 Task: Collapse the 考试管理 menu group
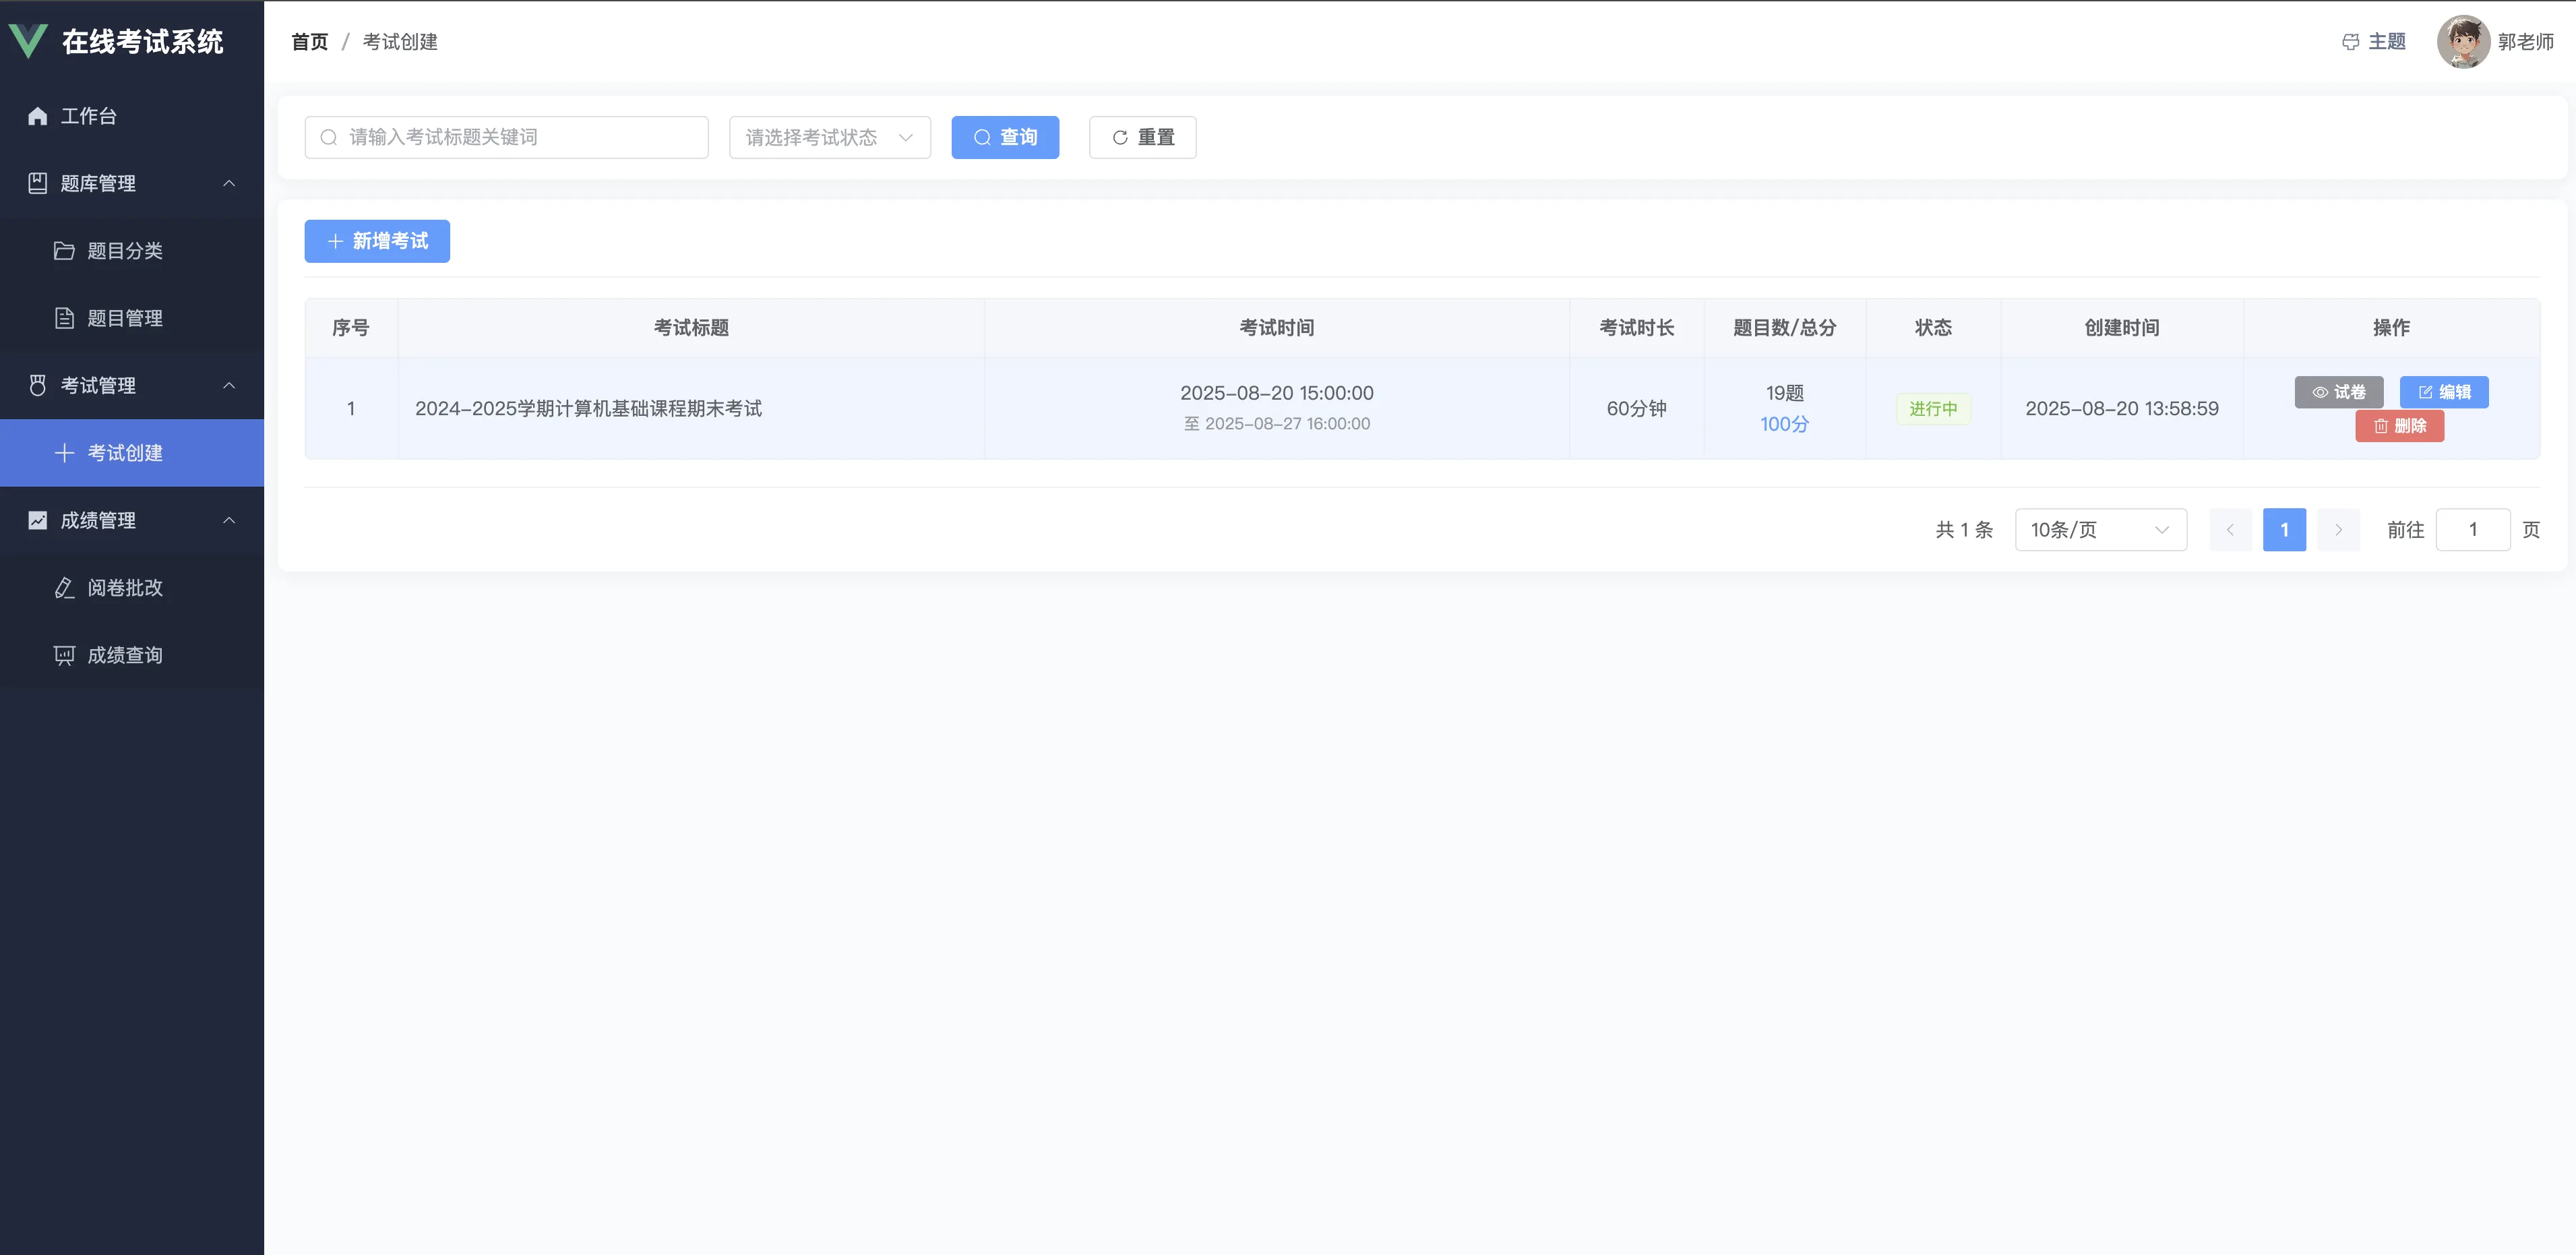(229, 385)
